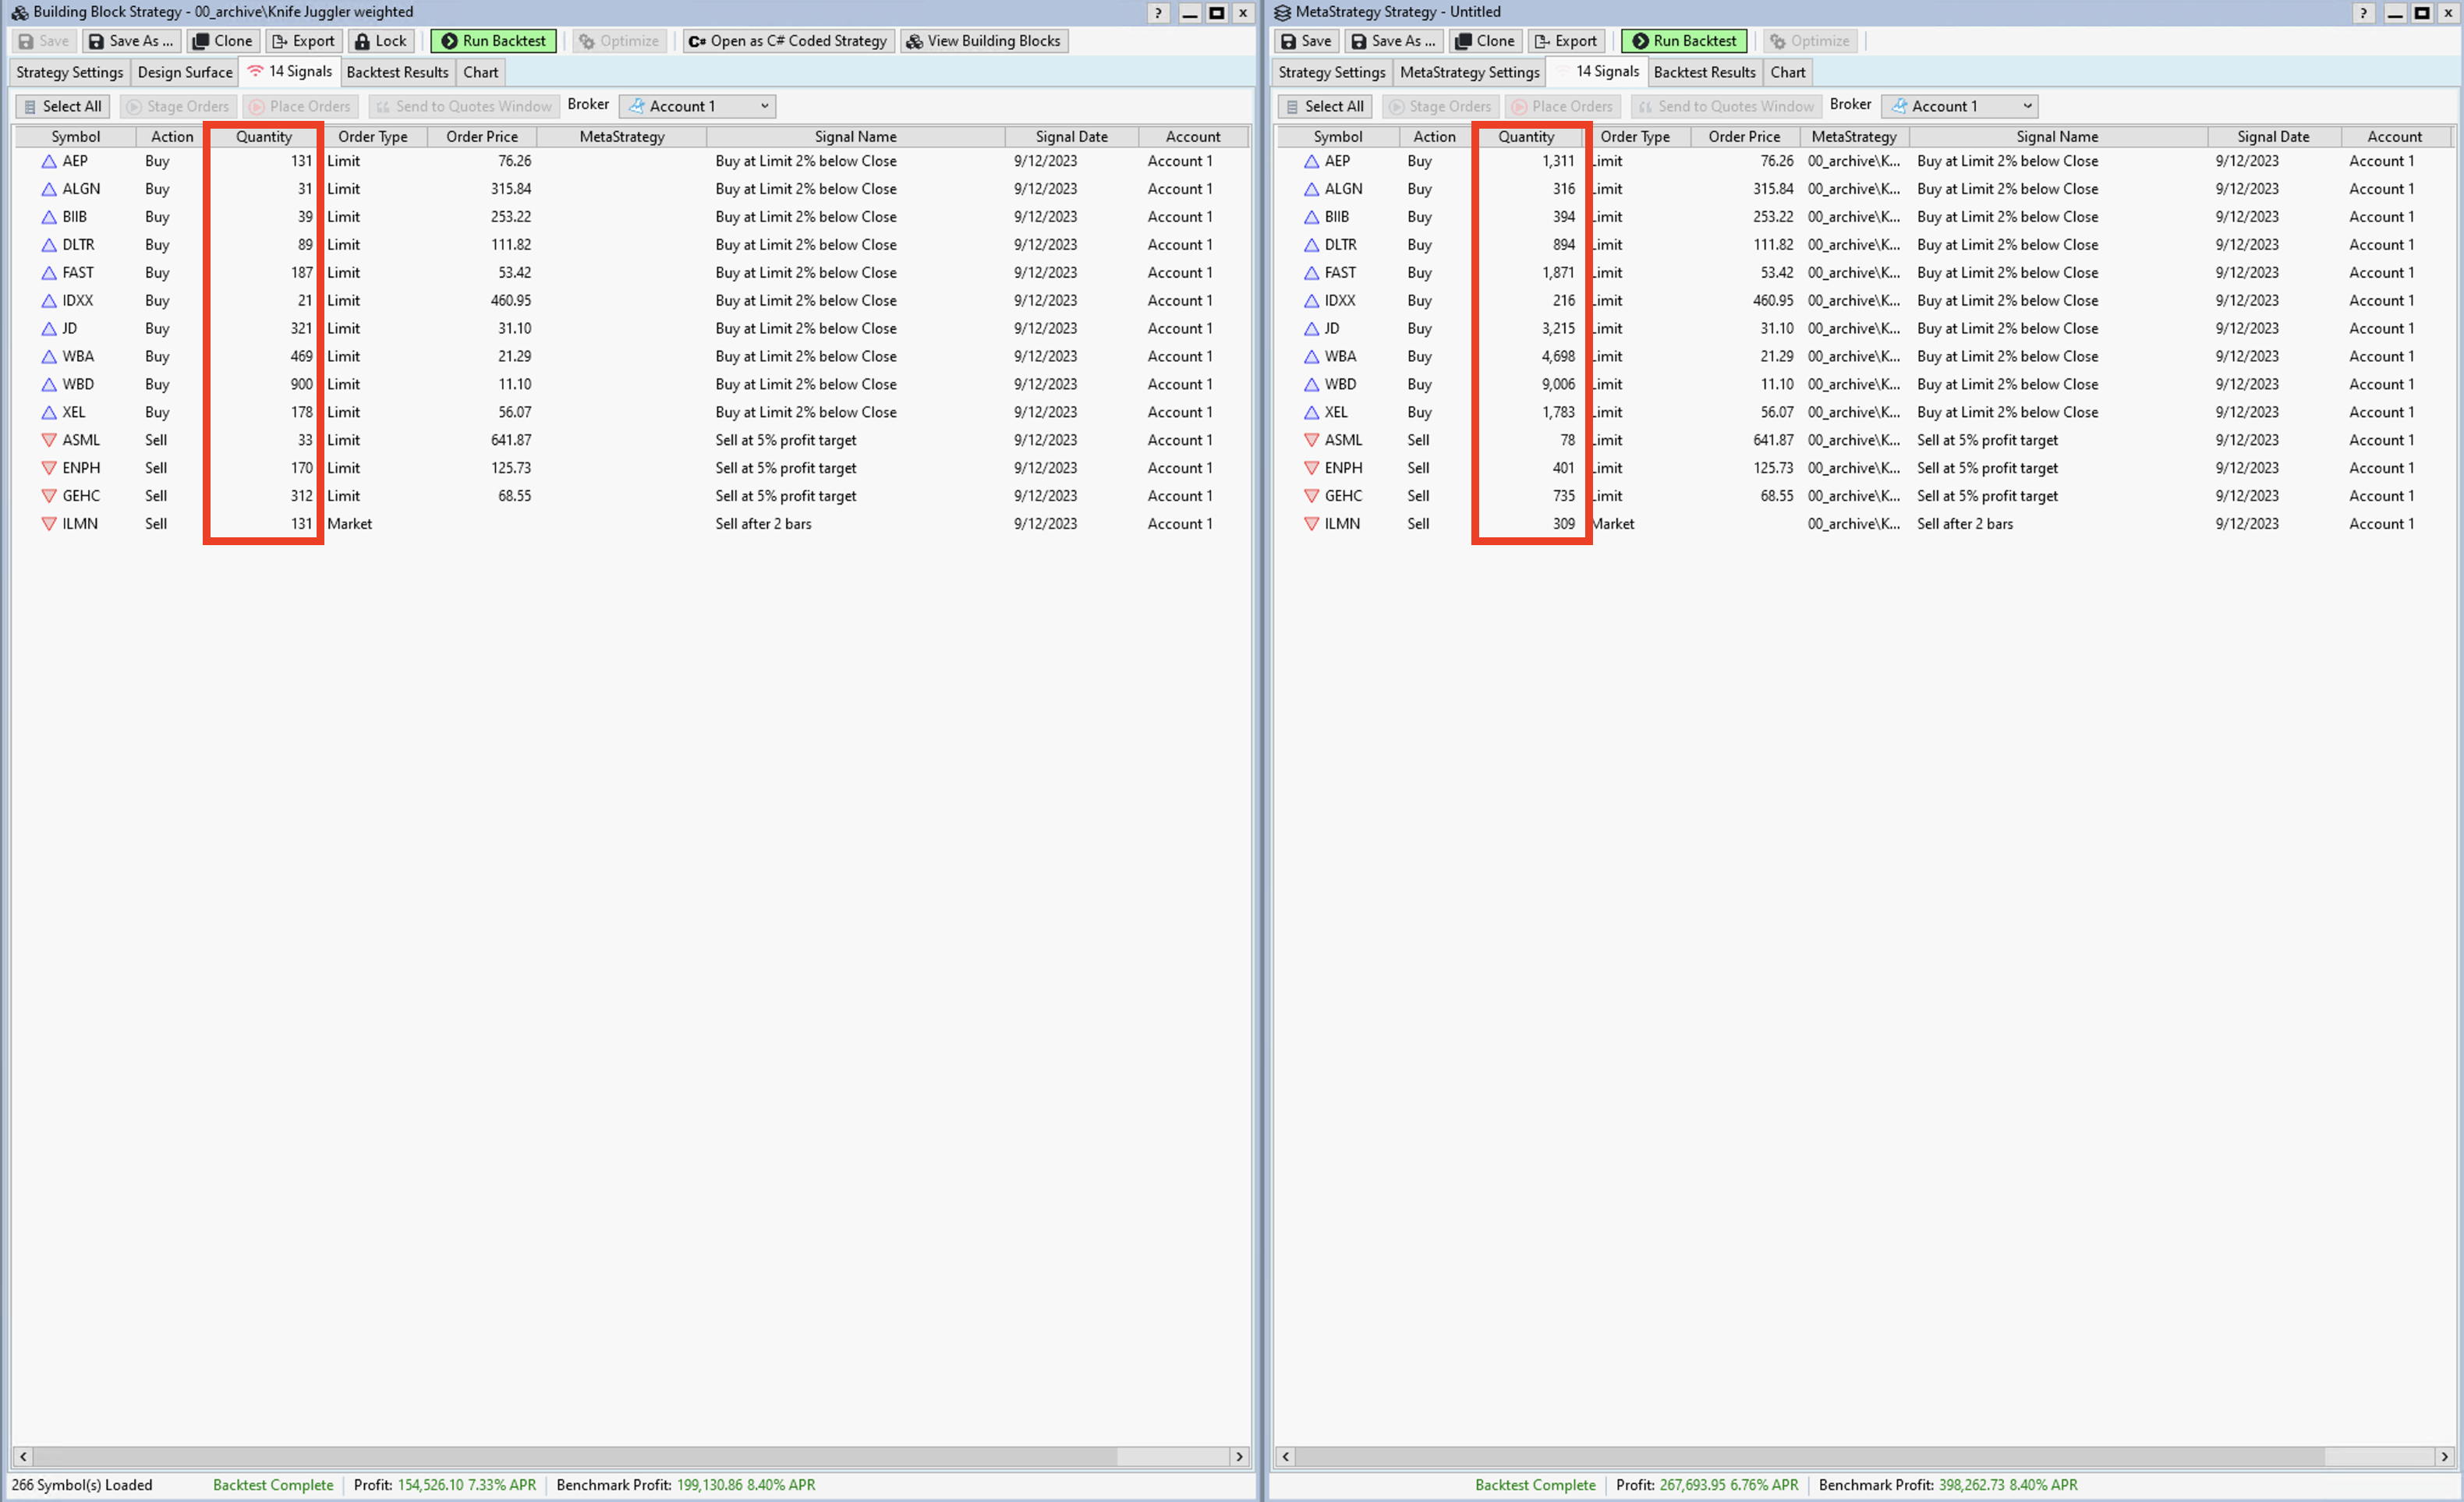The image size is (2464, 1502).
Task: Click AEP buy triangle icon in MetaStrategy window
Action: click(x=1311, y=161)
